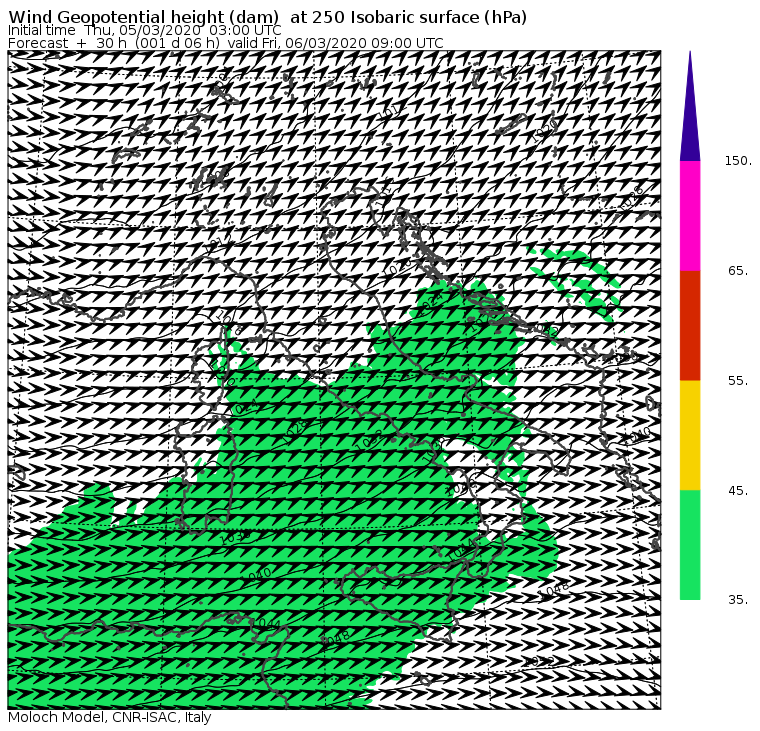Viewport: 760px width, 731px height.
Task: Click the legend value label 150.
Action: [738, 161]
